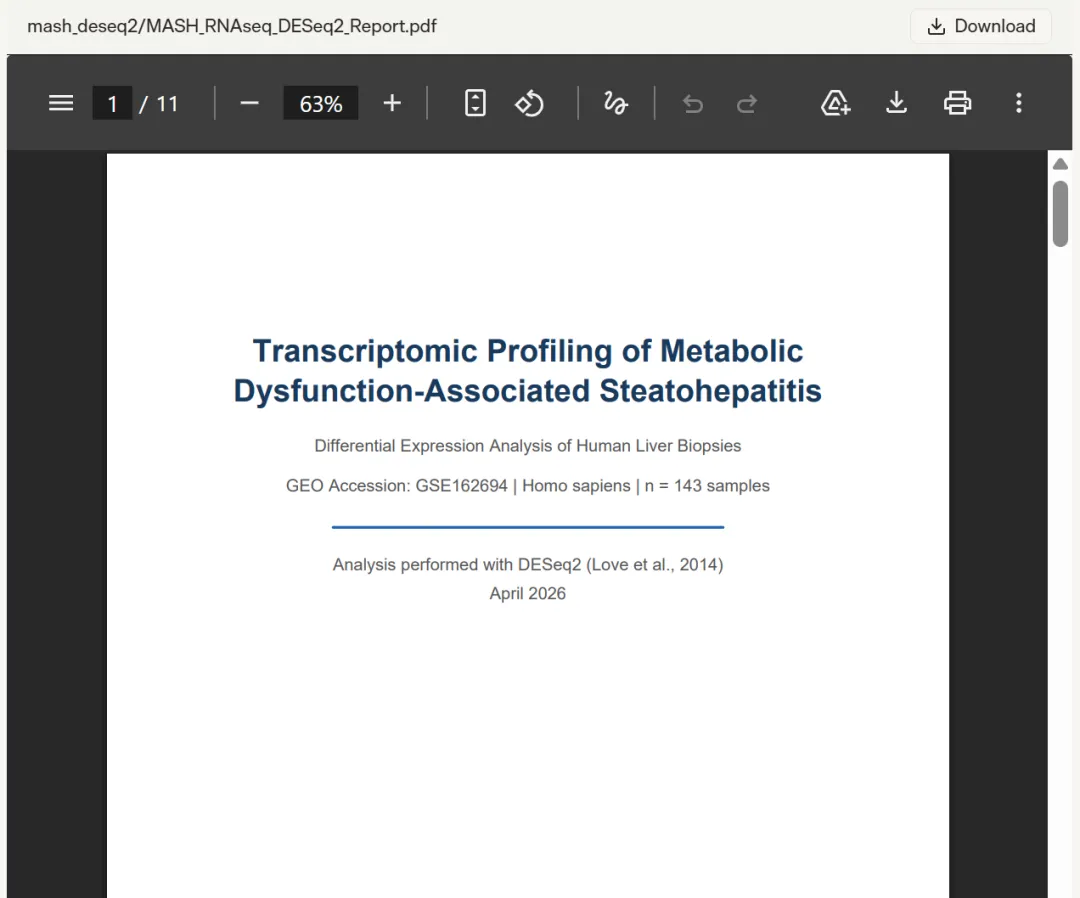Save the PDF to Google Drive icon

coord(835,103)
